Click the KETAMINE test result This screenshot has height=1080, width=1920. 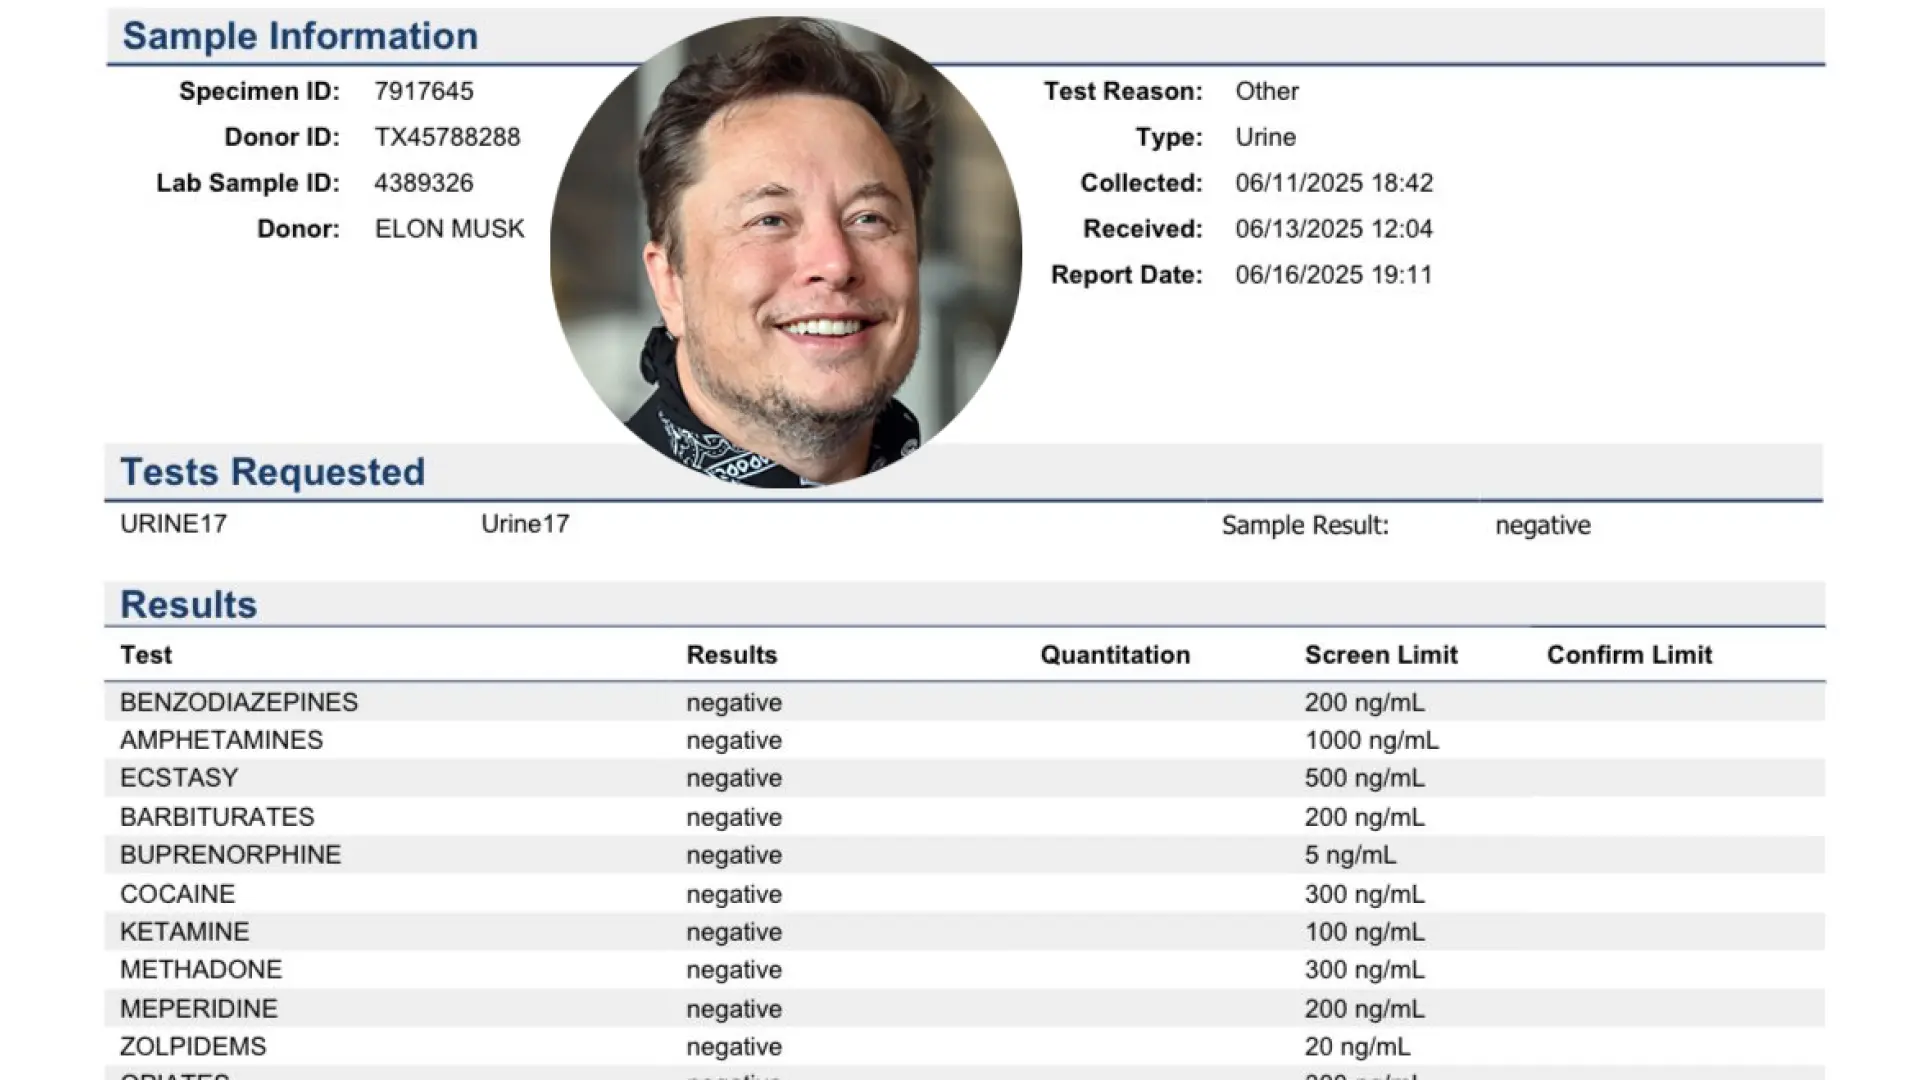click(x=733, y=931)
